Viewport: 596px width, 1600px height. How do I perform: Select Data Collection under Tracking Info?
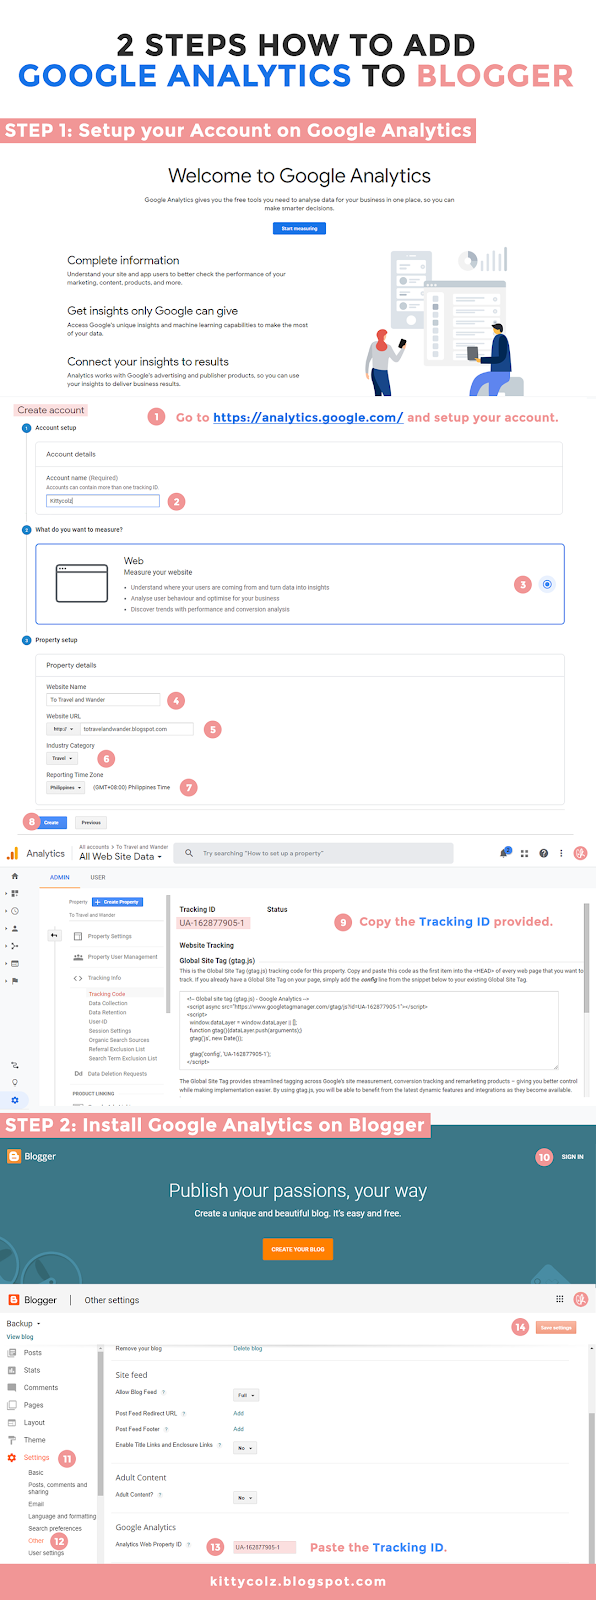click(x=108, y=1003)
